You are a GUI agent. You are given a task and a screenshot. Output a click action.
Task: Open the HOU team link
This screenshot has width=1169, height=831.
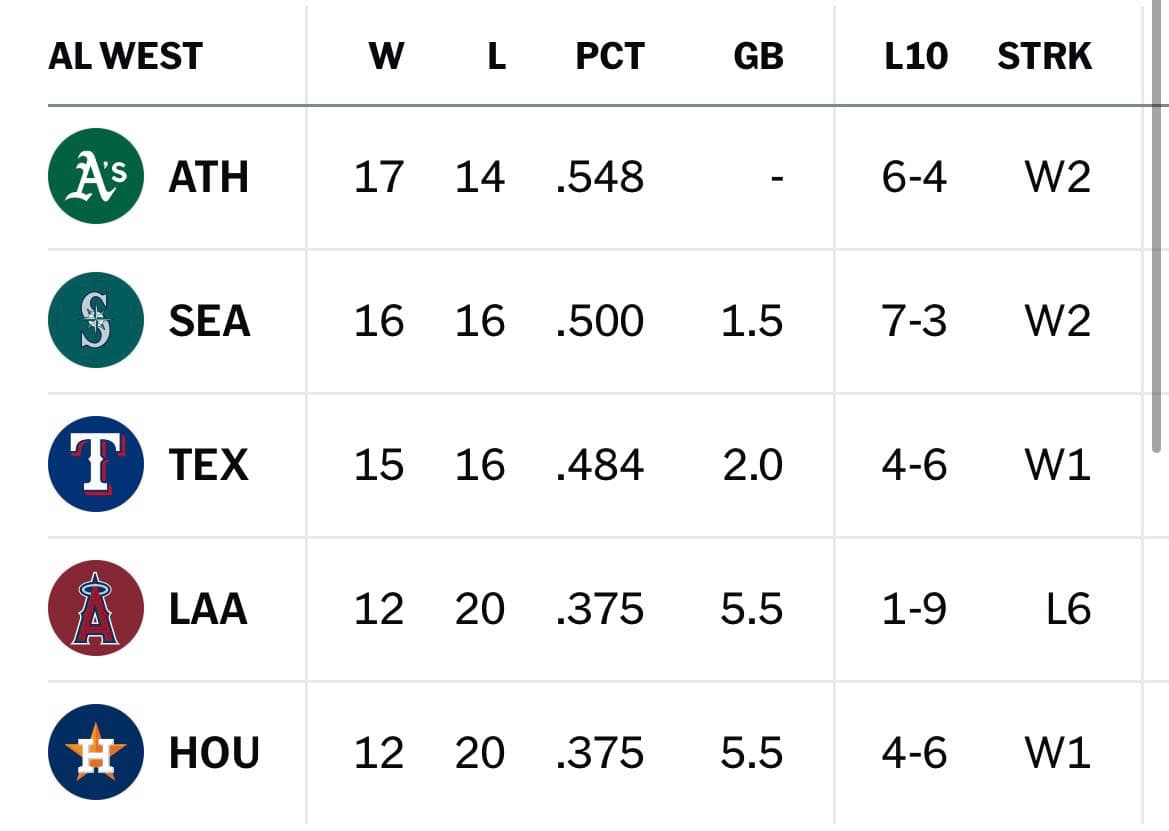tap(215, 752)
